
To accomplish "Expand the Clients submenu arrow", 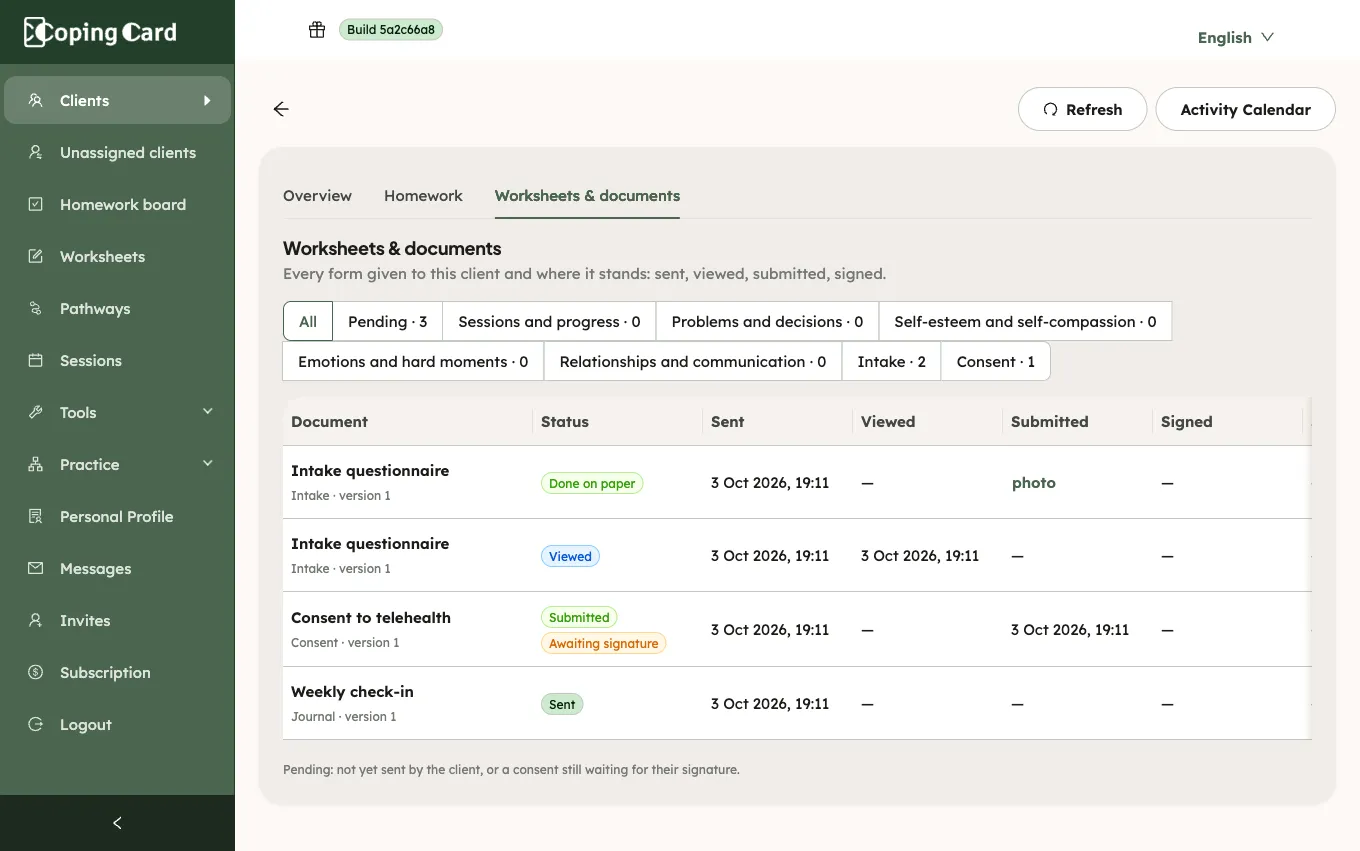I will click(x=207, y=100).
